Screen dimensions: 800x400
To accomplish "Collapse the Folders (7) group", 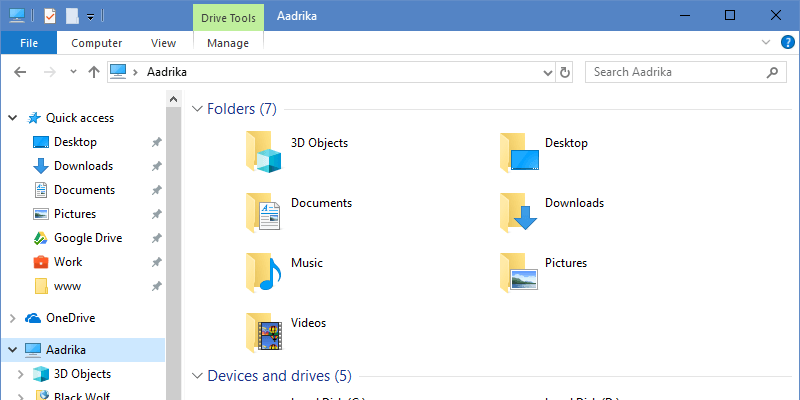I will coord(195,109).
